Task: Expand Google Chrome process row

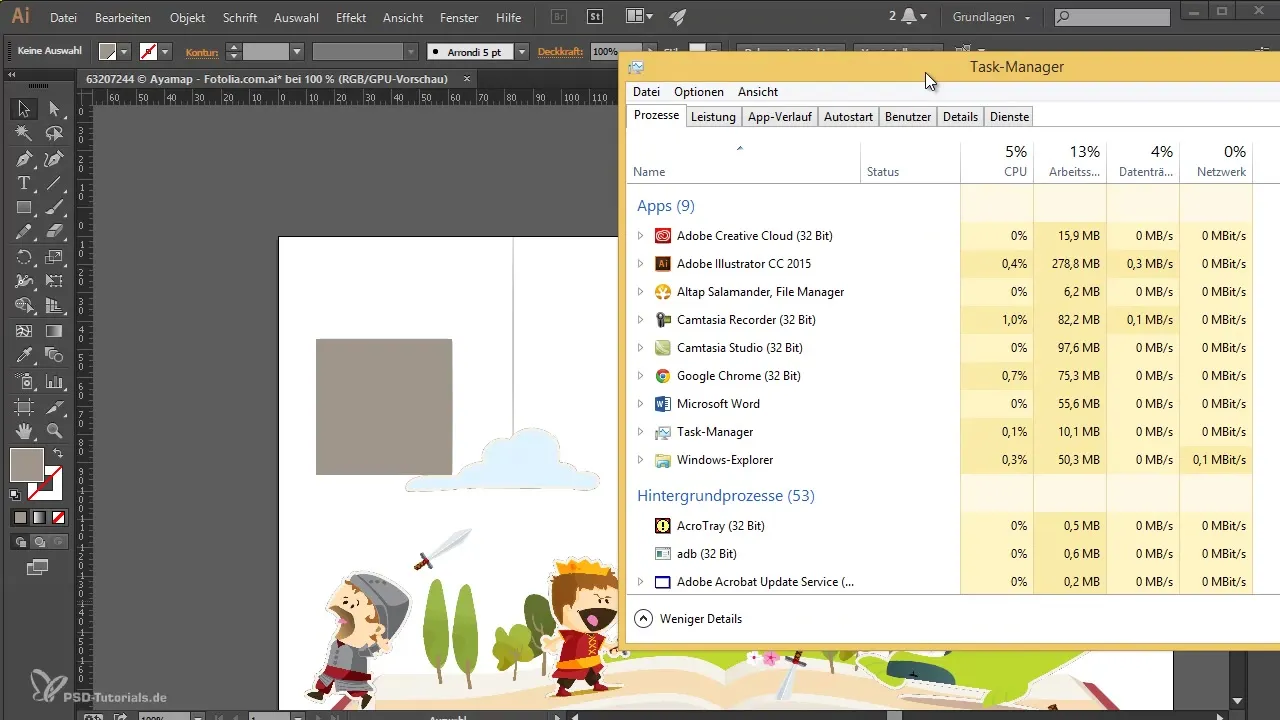Action: click(x=641, y=376)
